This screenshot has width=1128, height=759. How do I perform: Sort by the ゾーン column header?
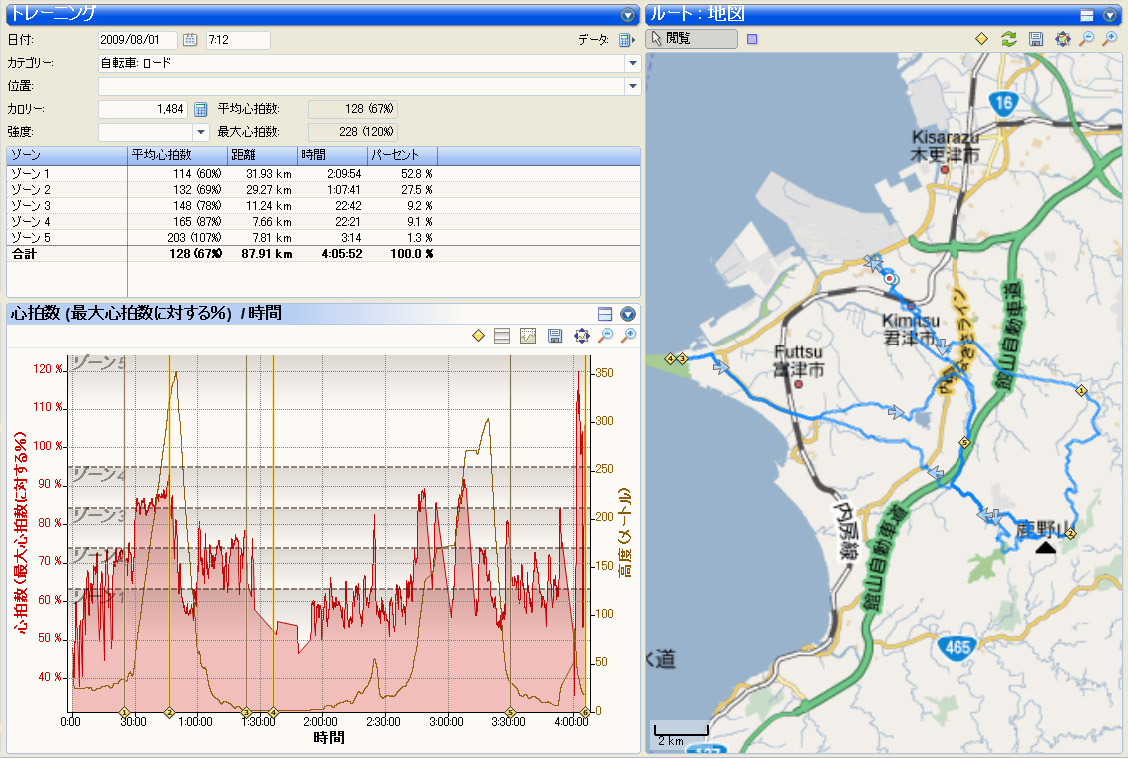pos(67,155)
